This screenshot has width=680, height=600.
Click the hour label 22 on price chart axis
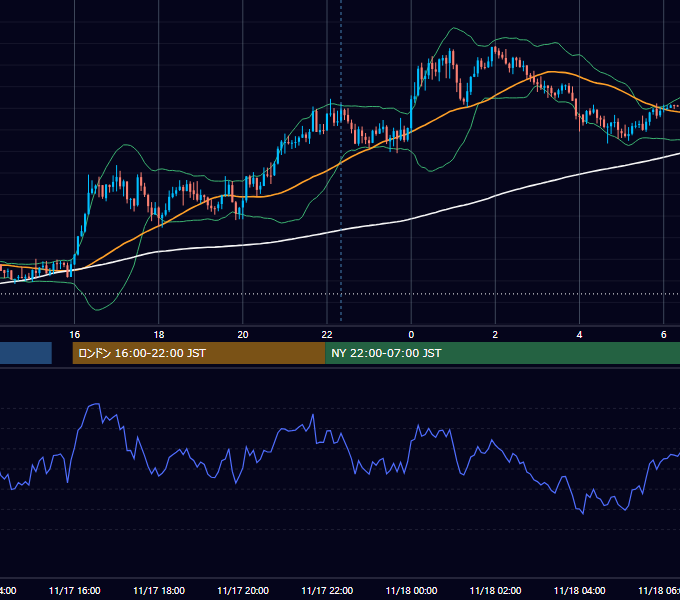coord(327,334)
